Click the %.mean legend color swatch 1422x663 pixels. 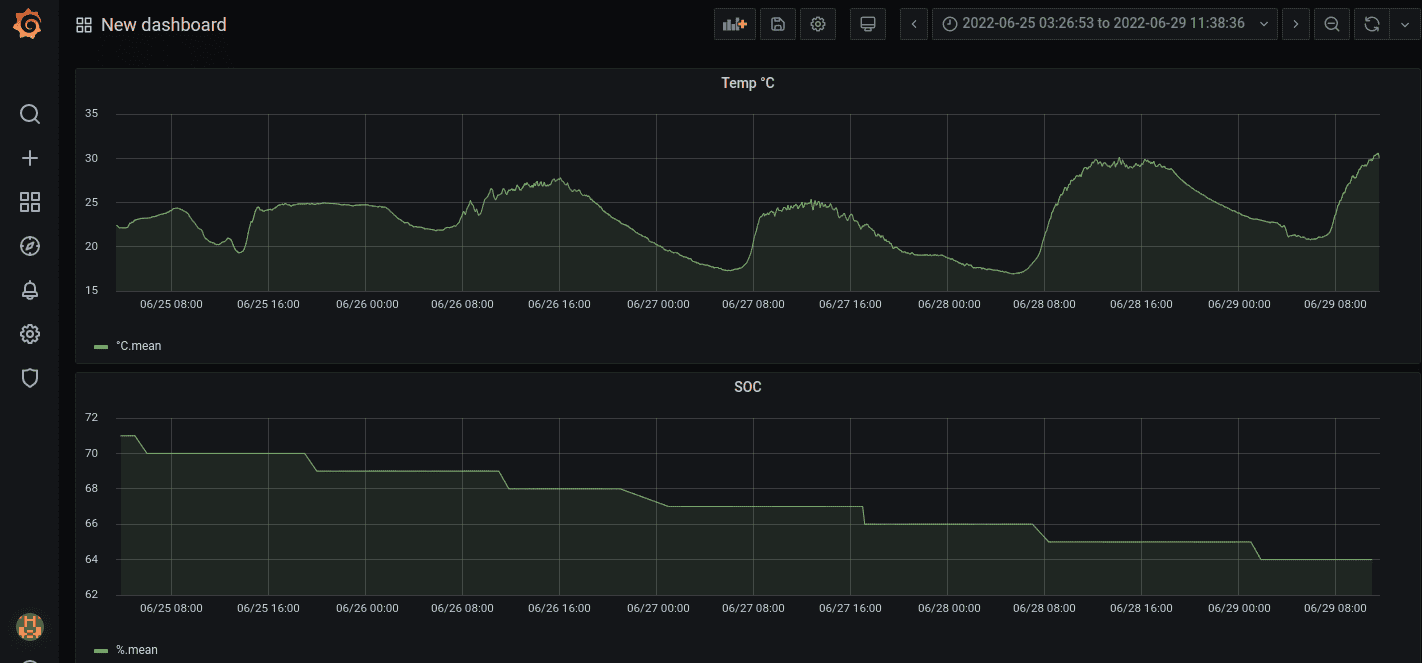[x=101, y=651]
